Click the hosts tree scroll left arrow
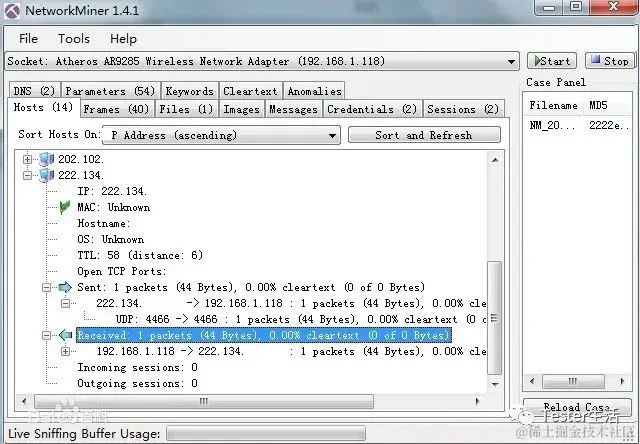This screenshot has width=640, height=444. 24,402
